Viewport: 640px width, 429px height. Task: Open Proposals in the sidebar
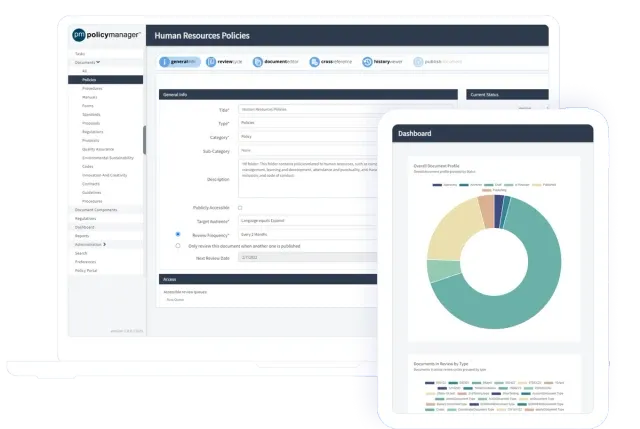(x=91, y=123)
